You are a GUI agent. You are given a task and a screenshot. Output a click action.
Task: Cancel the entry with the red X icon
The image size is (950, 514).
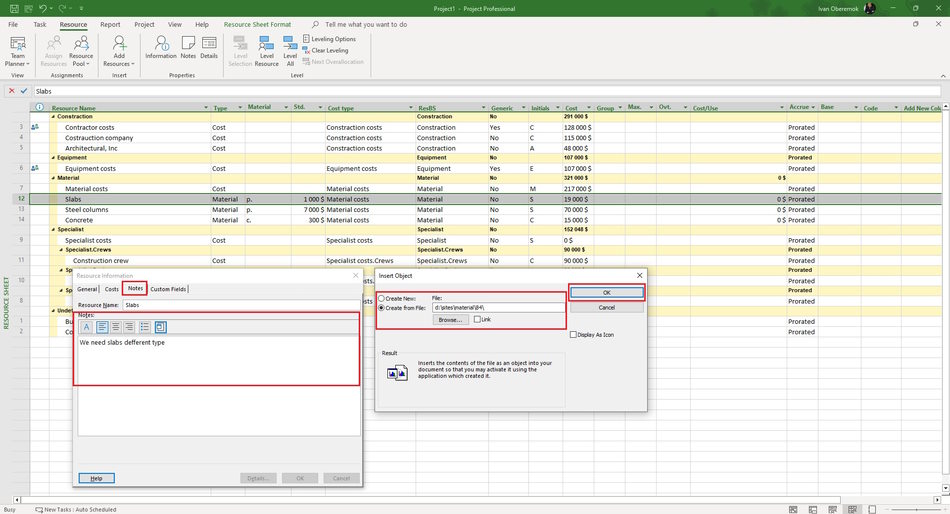pos(11,91)
